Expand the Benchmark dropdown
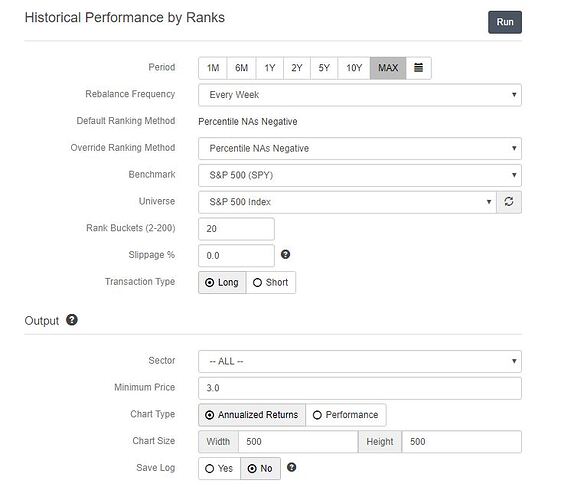Viewport: 574px width, 500px height. (x=360, y=175)
